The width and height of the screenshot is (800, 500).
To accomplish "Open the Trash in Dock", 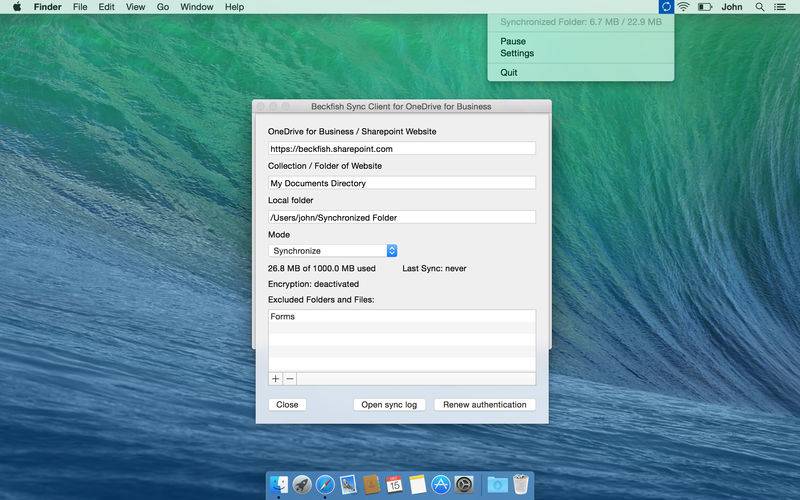I will pos(520,484).
